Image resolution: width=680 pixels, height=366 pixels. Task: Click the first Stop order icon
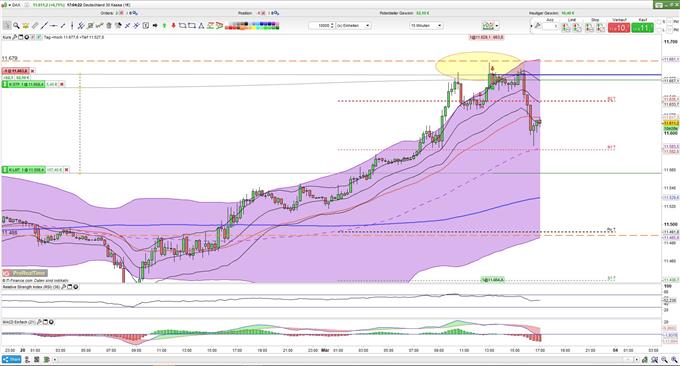[x=589, y=27]
